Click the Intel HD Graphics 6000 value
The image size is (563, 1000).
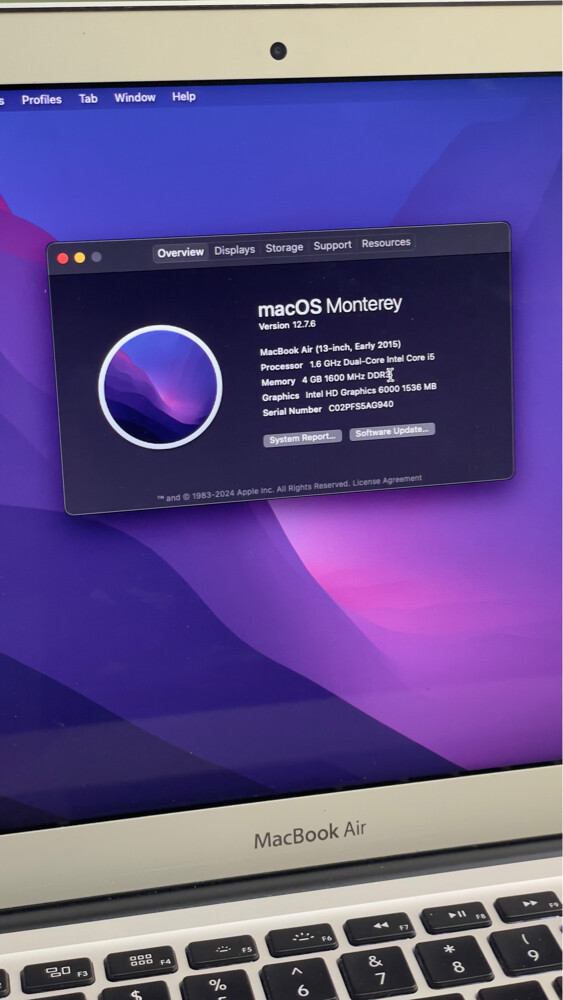(x=370, y=391)
